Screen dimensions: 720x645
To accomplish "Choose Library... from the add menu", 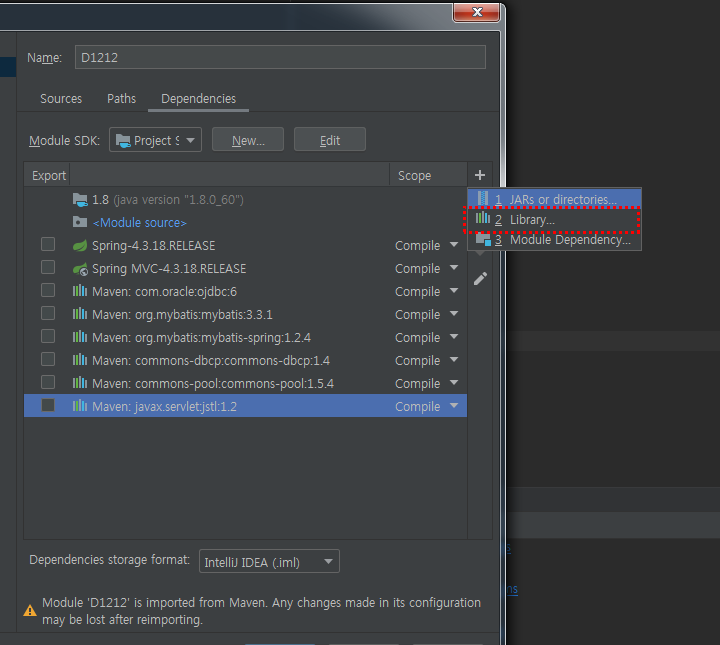I will pyautogui.click(x=555, y=219).
